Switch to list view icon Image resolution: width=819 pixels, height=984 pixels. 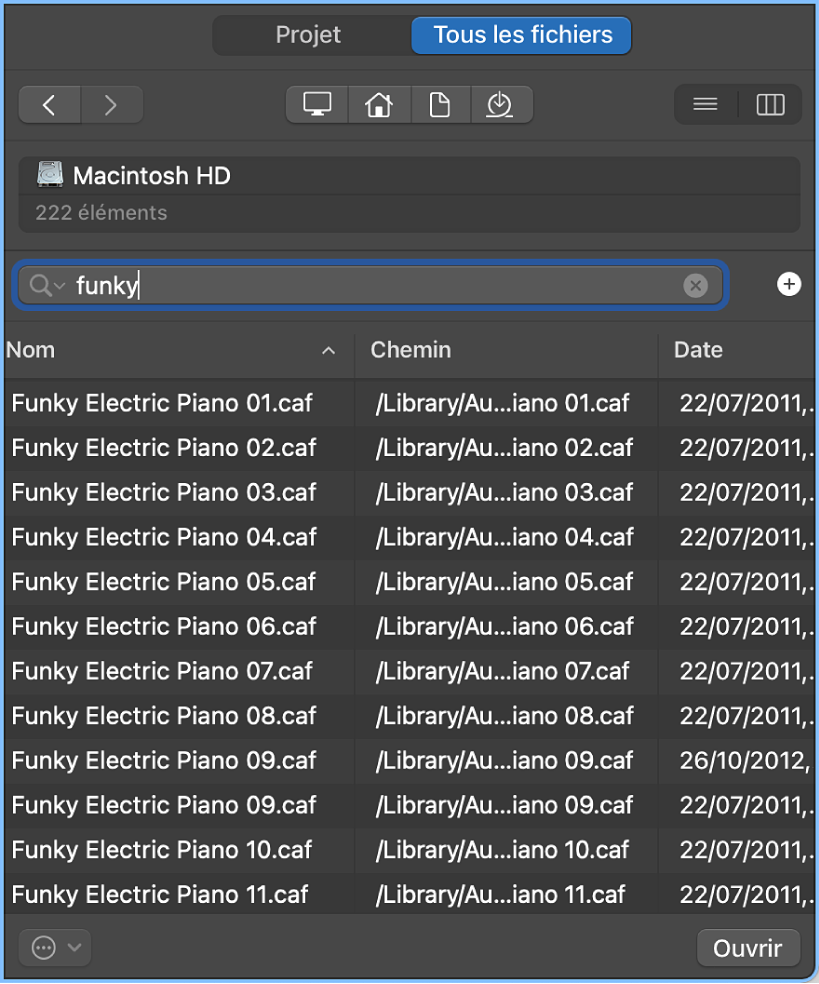pos(705,104)
